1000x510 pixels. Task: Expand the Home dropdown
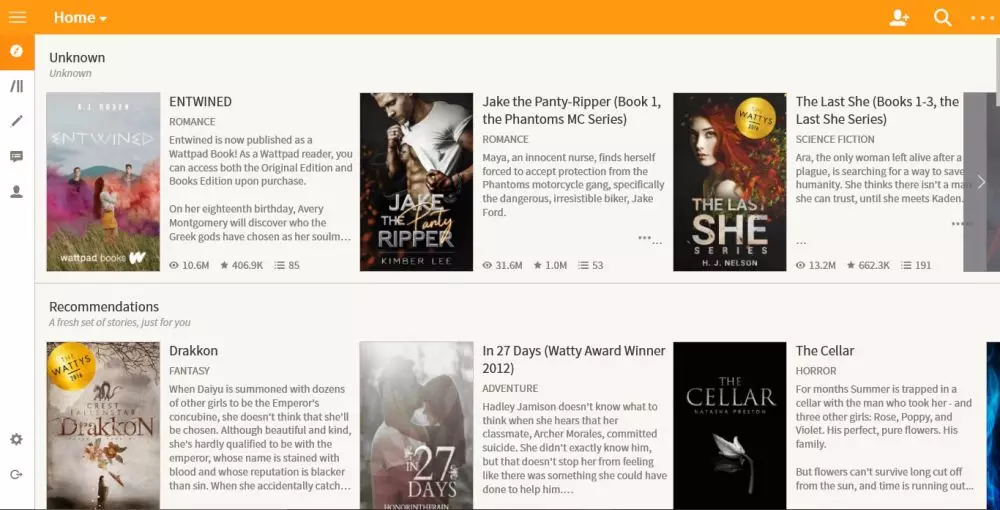[x=80, y=17]
